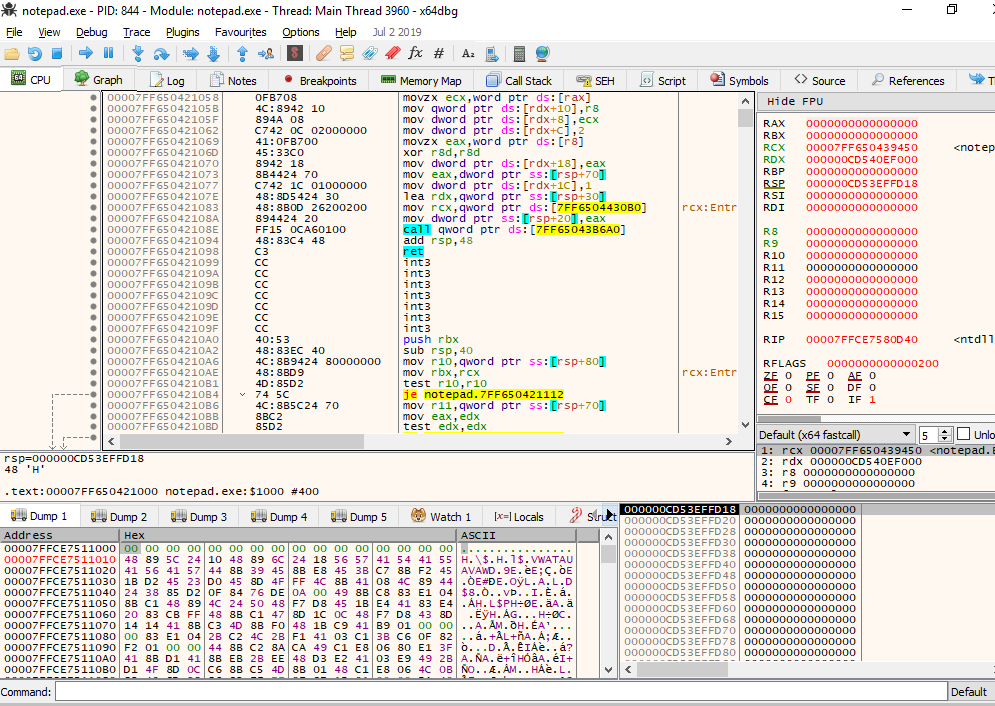Image resolution: width=995 pixels, height=706 pixels.
Task: Click the Default button beside command bar
Action: (968, 692)
